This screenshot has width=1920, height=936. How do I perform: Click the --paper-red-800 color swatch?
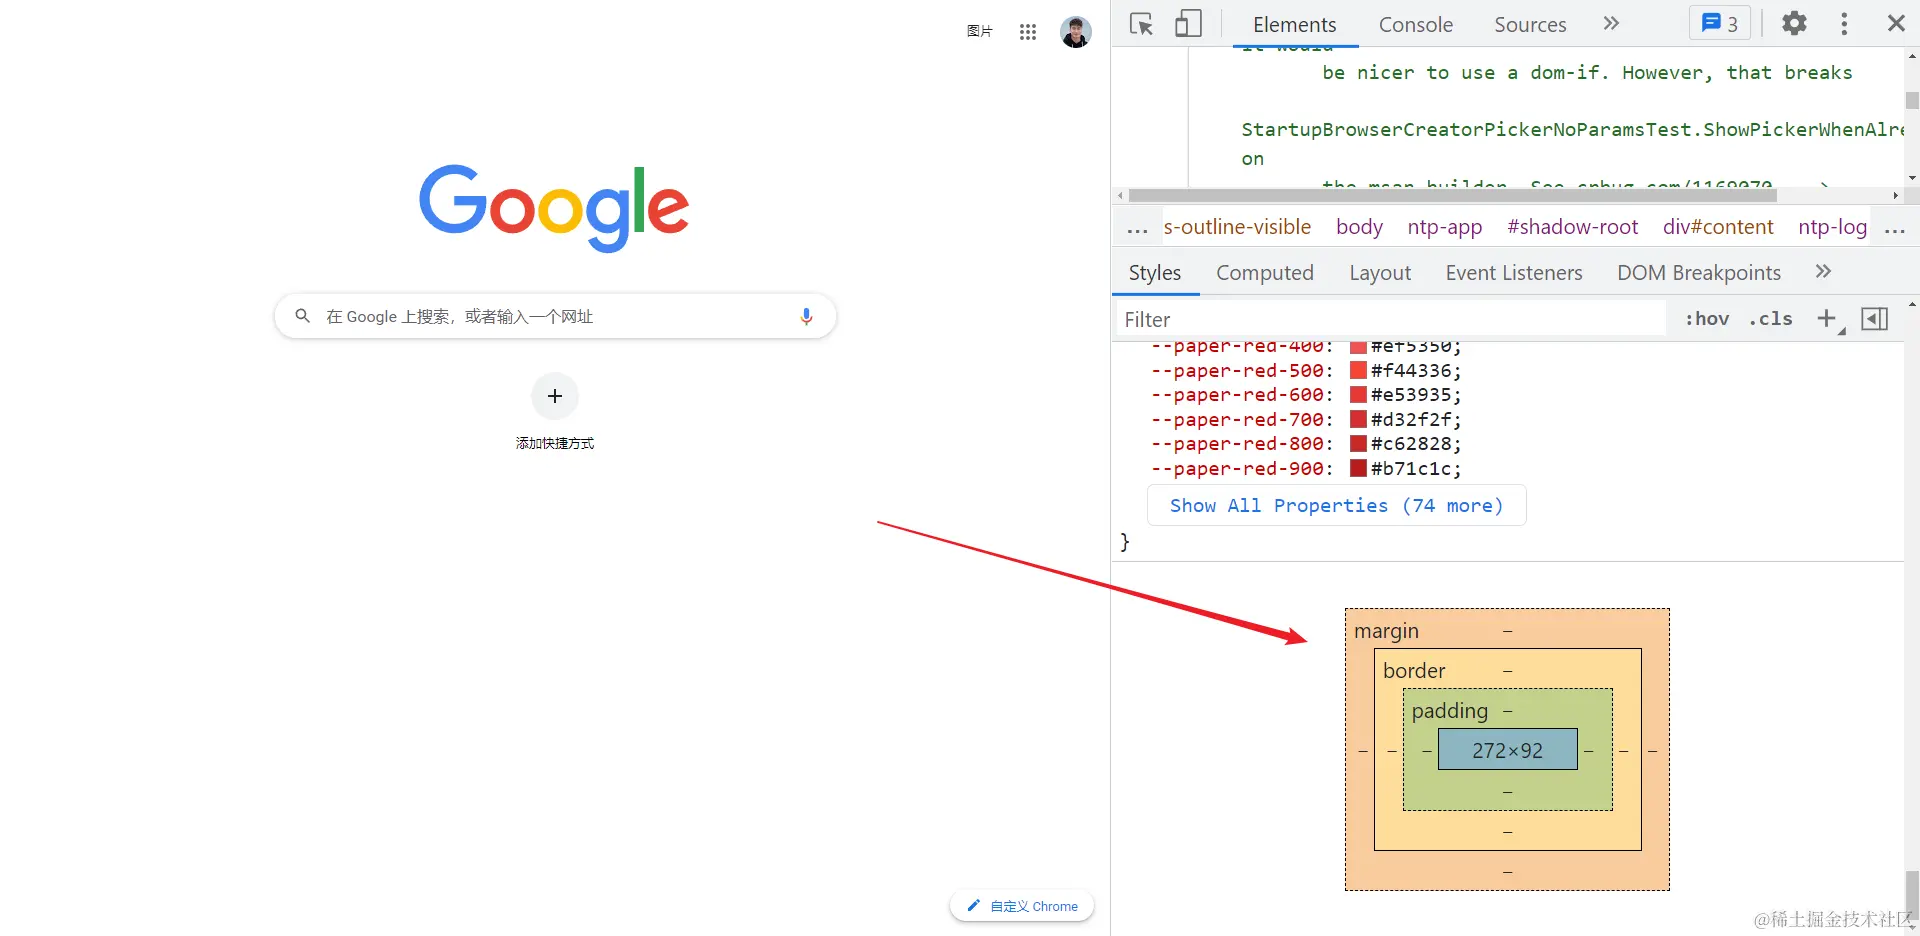(x=1358, y=443)
